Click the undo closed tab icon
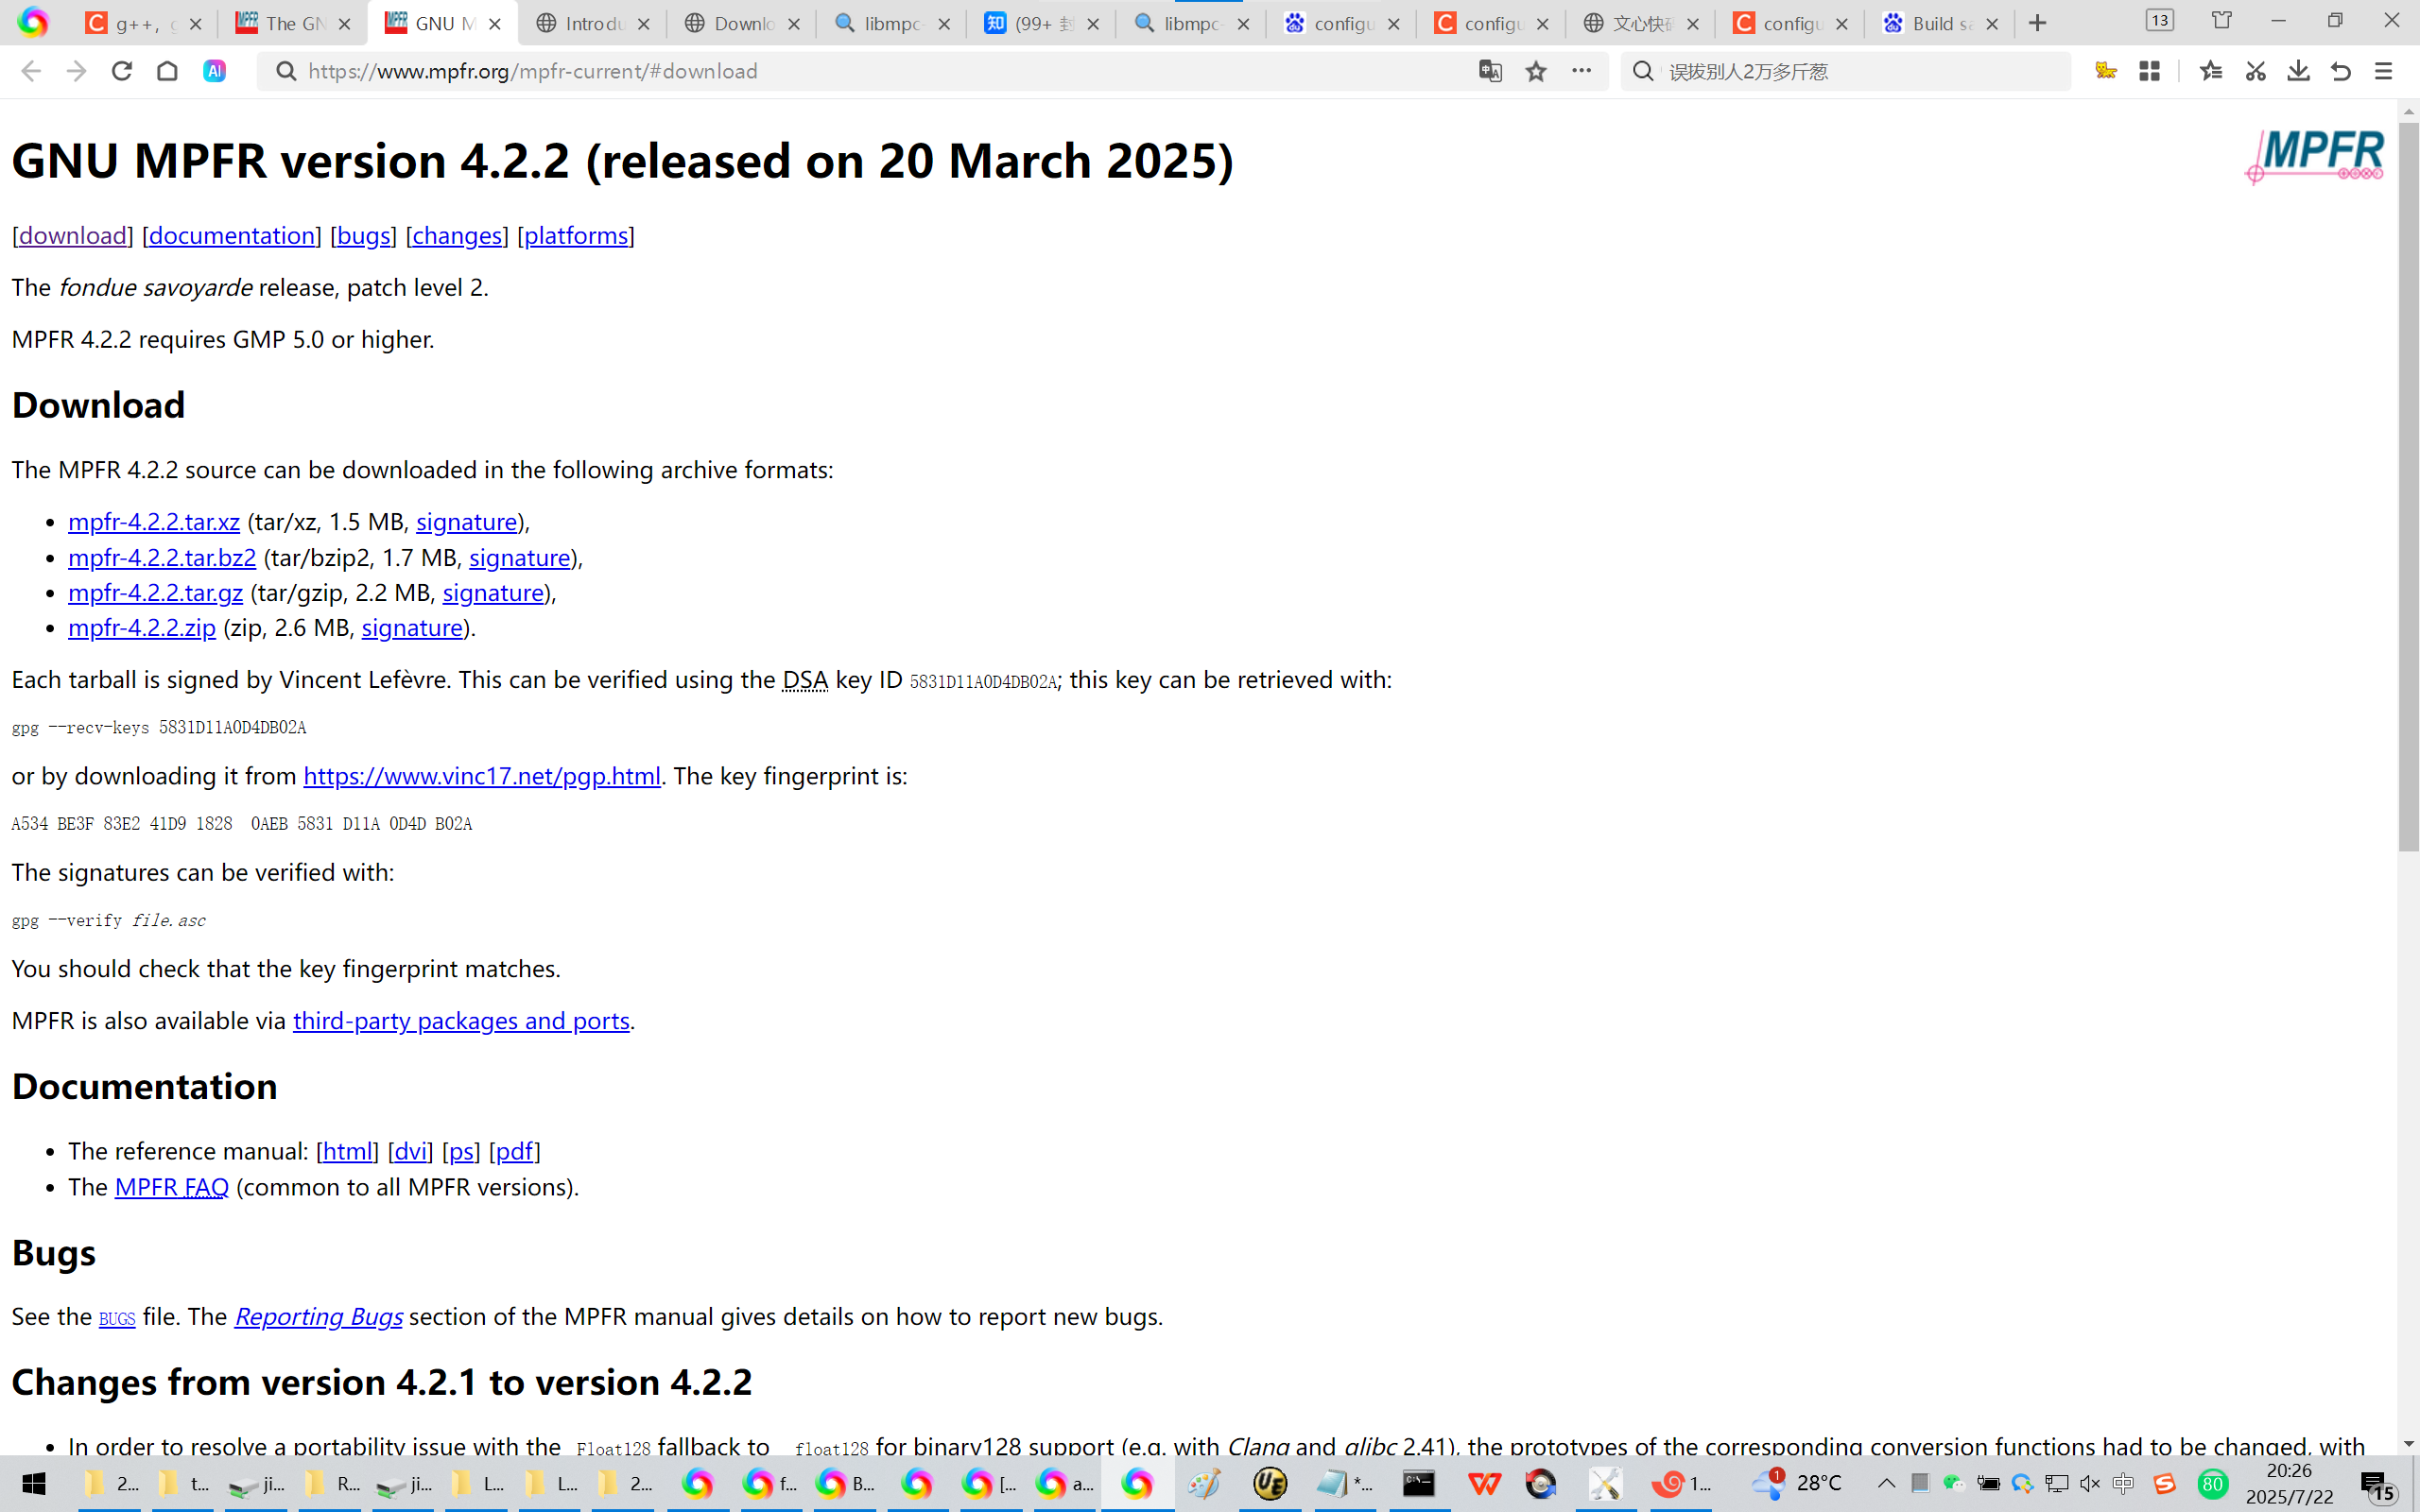Image resolution: width=2420 pixels, height=1512 pixels. click(x=2341, y=71)
